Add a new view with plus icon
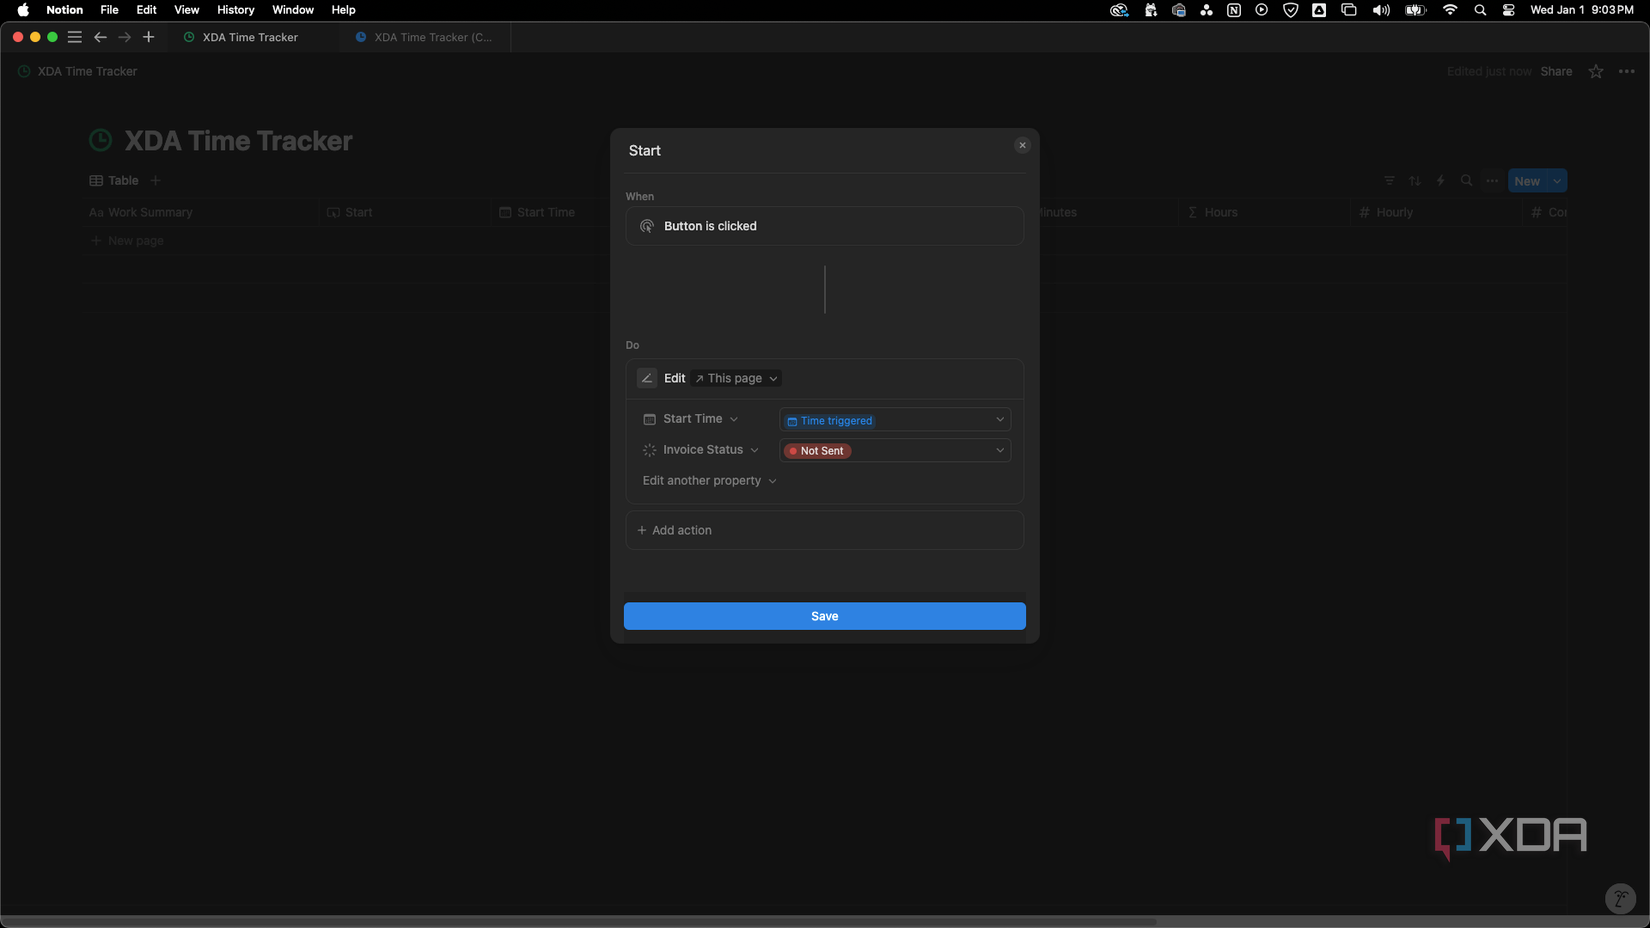Viewport: 1650px width, 928px height. pyautogui.click(x=155, y=181)
